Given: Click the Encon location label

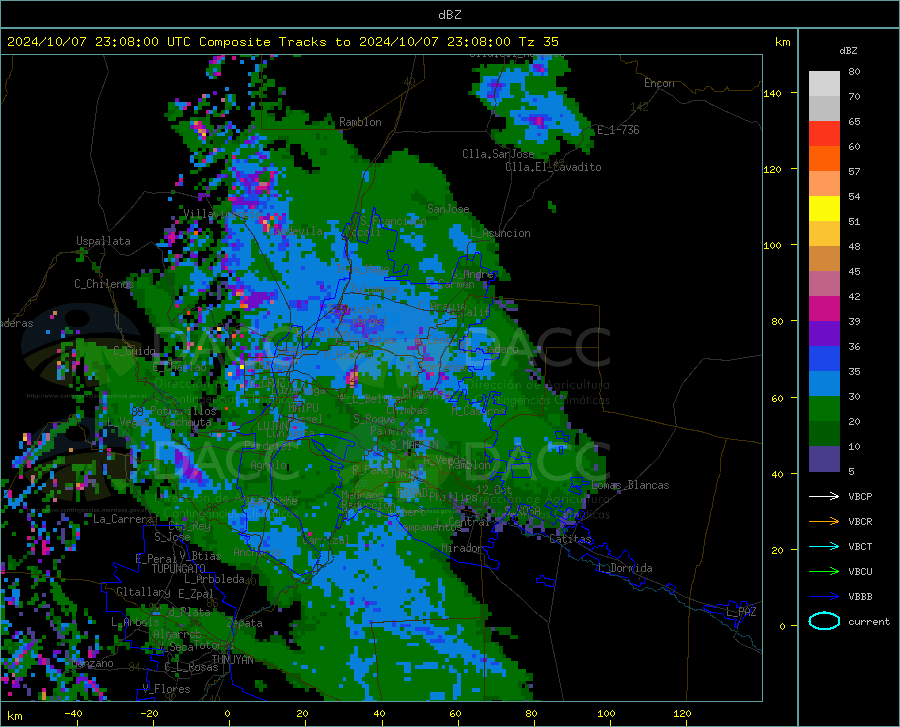Looking at the screenshot, I should [x=659, y=83].
